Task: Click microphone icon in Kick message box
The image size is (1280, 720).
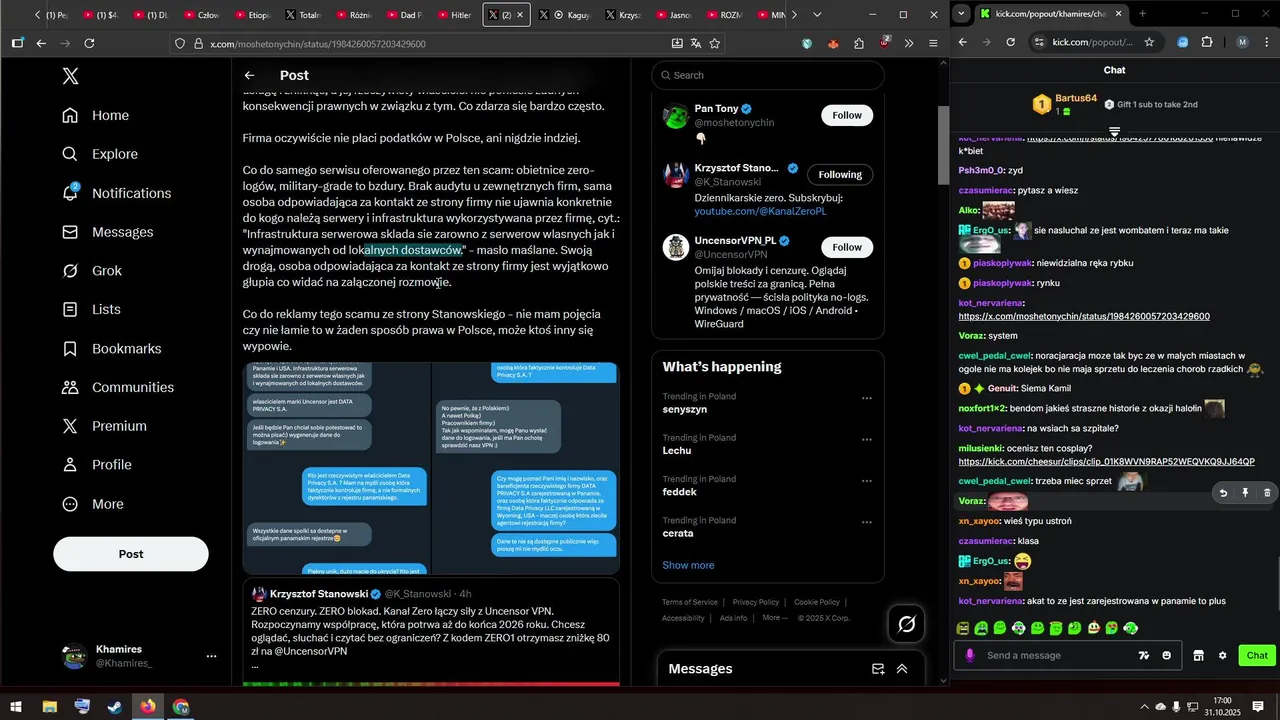Action: click(x=969, y=656)
